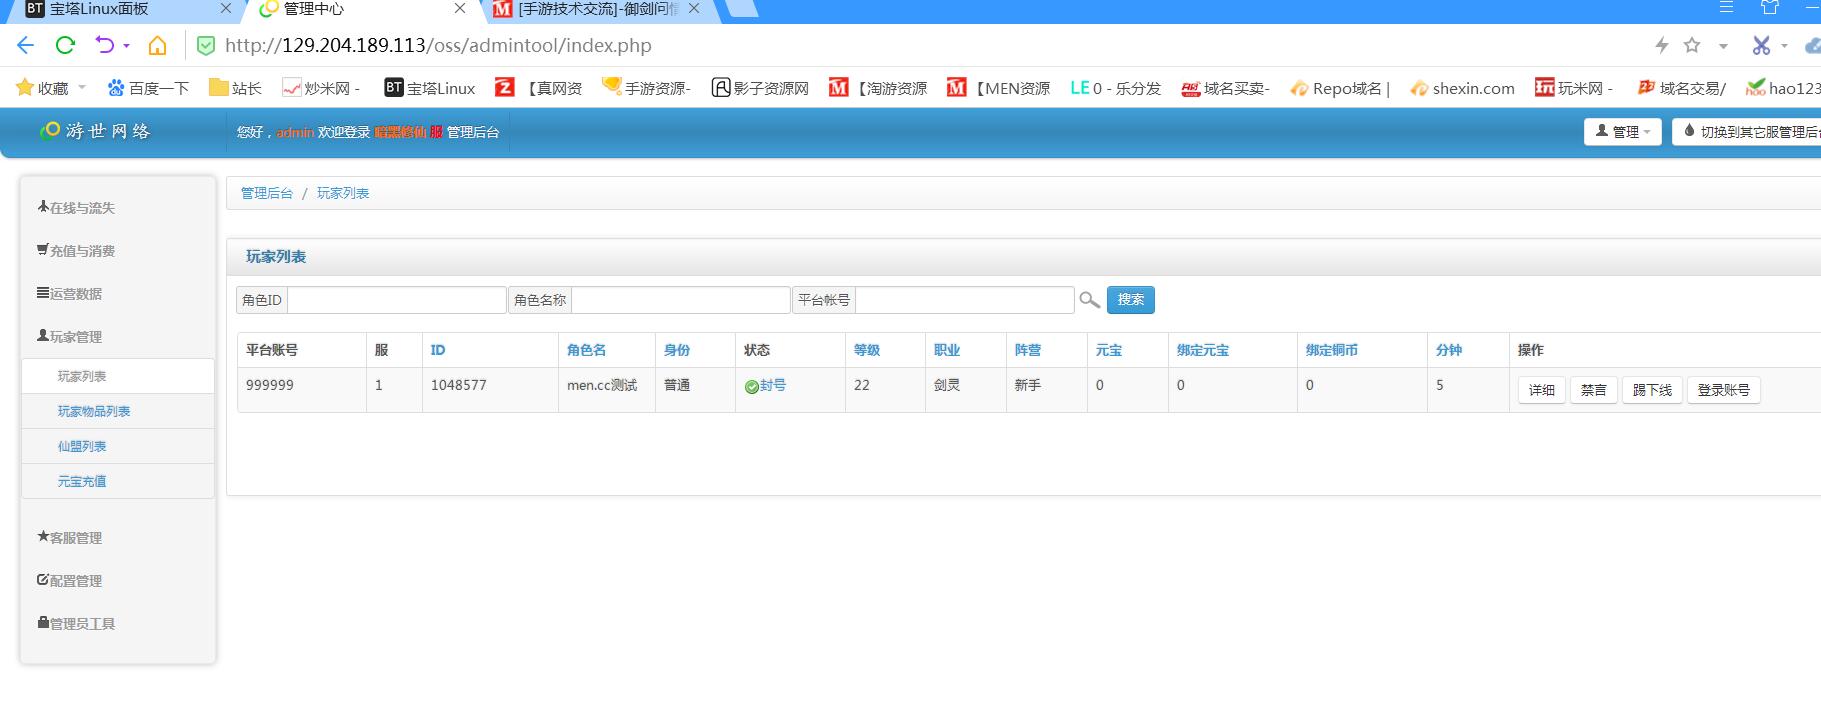
Task: Click the magnifier icon beside search fields
Action: pyautogui.click(x=1089, y=300)
